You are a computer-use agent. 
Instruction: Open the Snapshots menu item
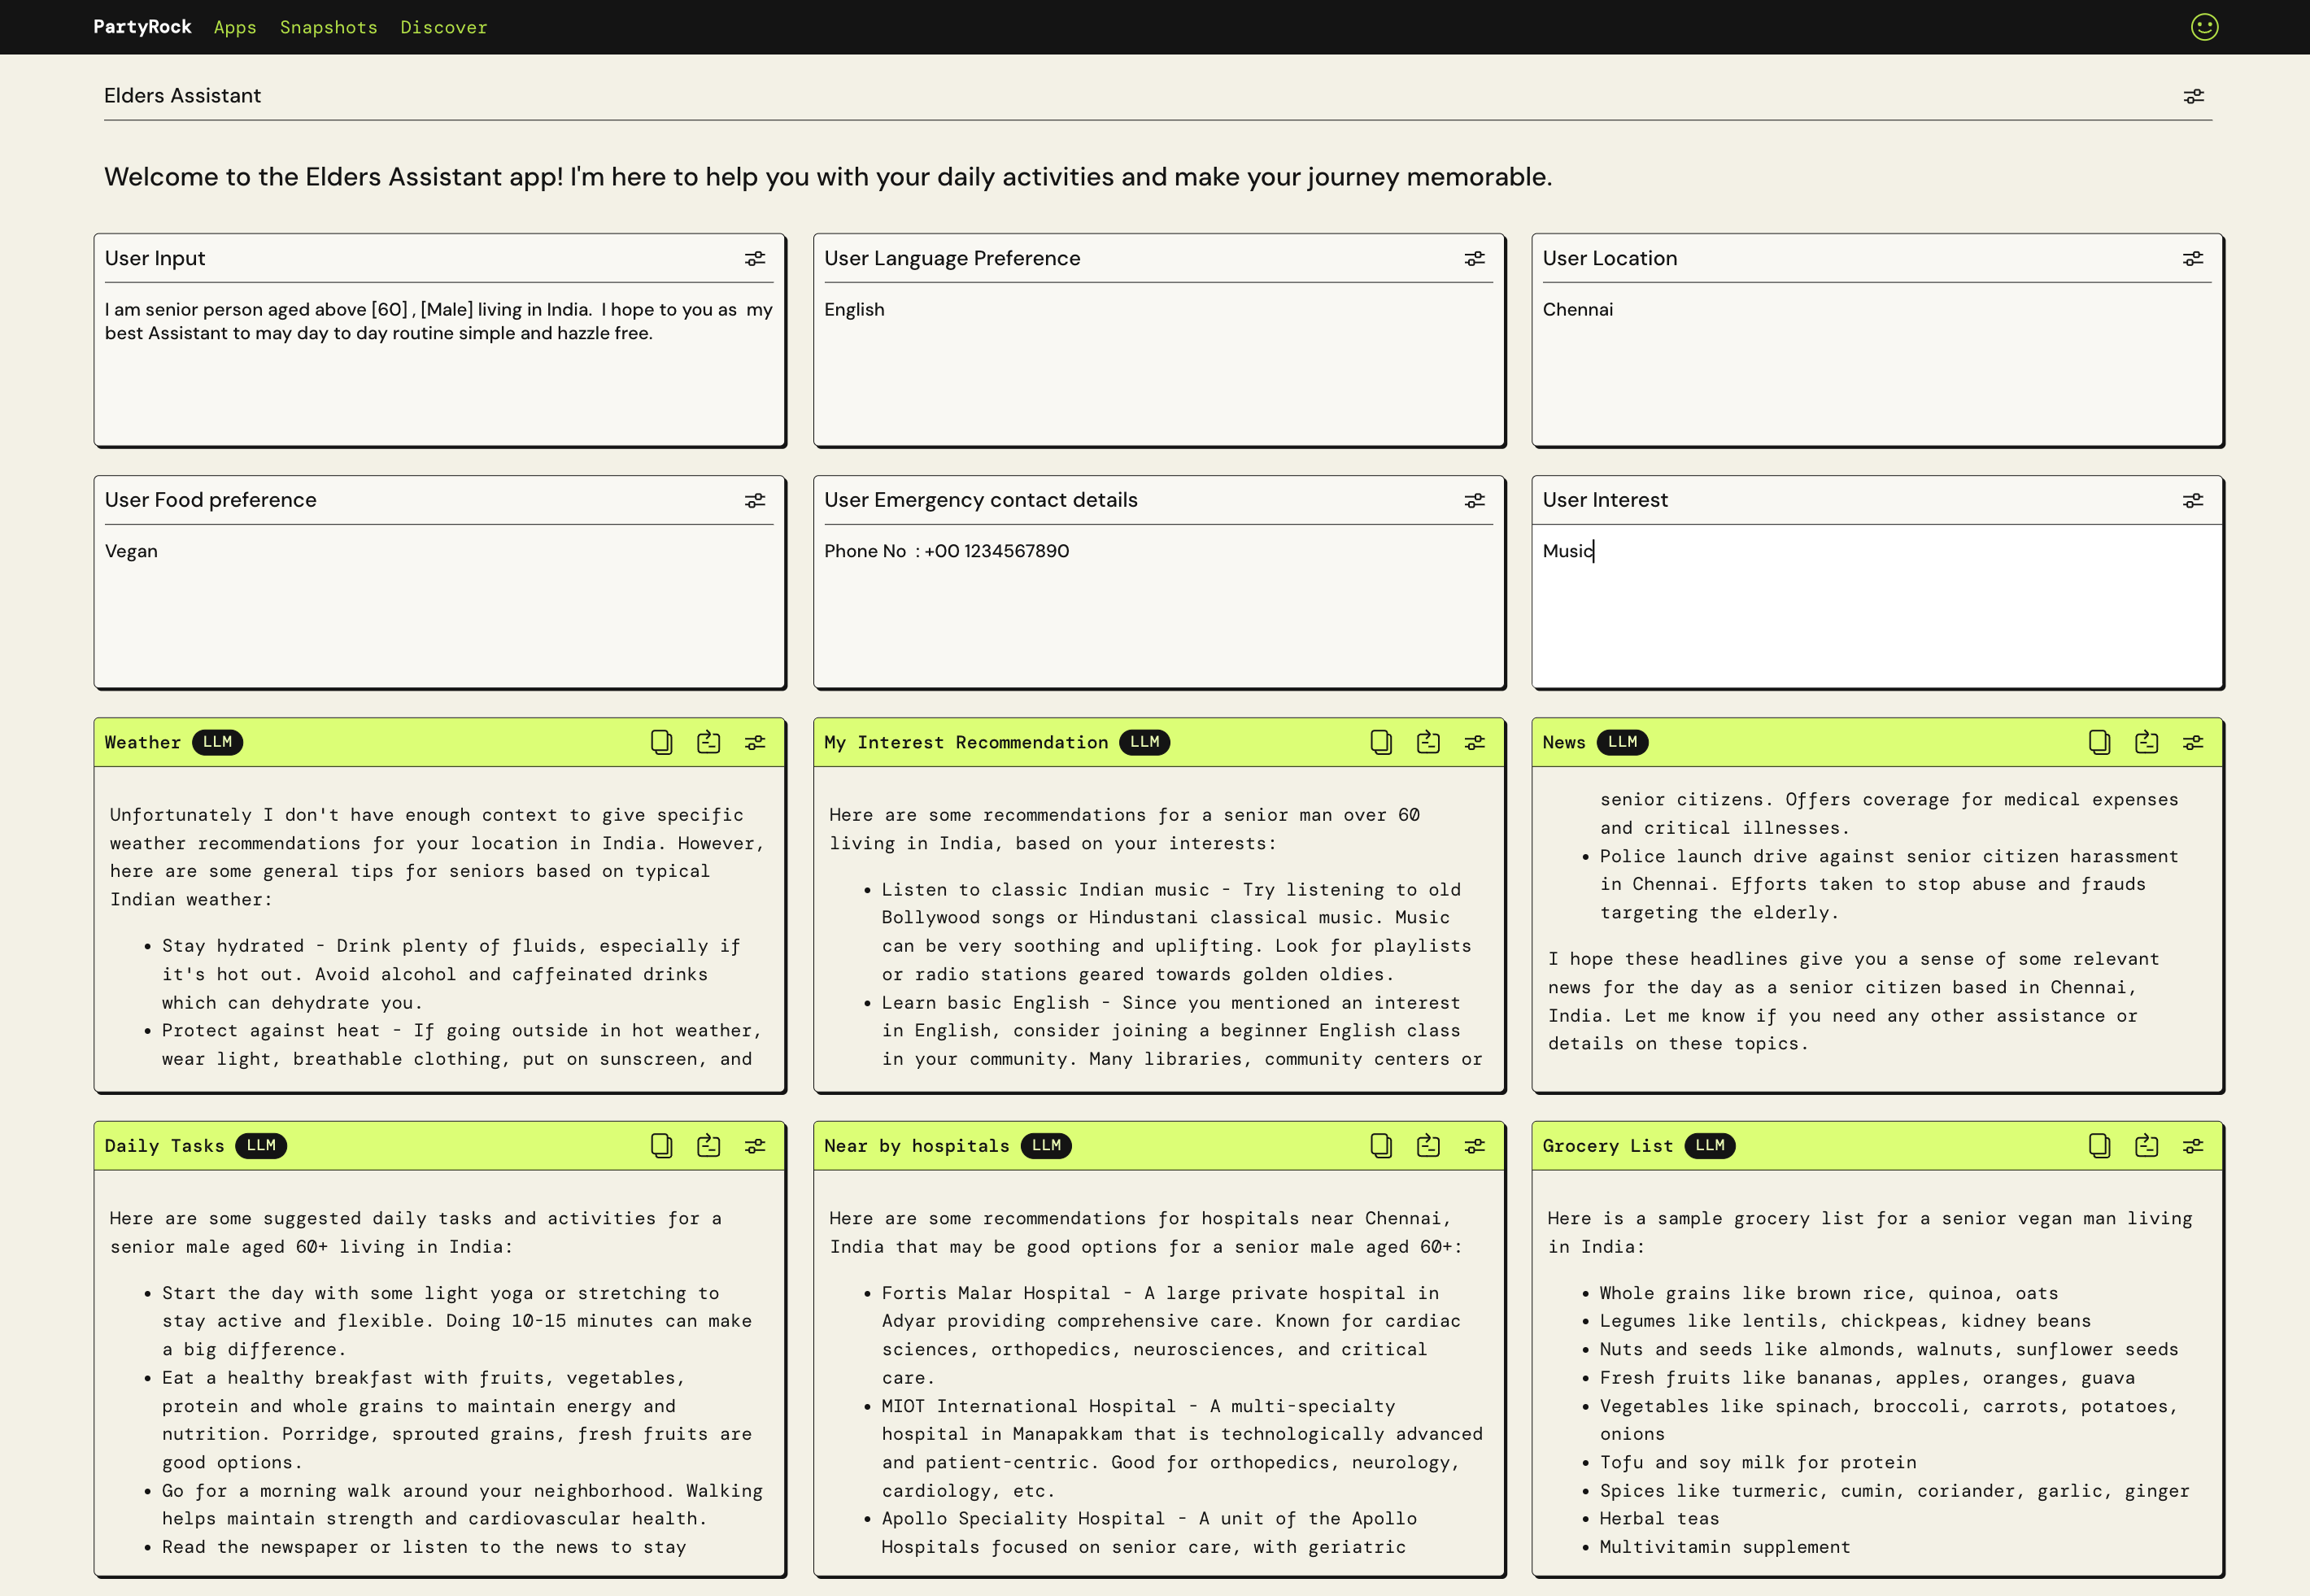(328, 27)
